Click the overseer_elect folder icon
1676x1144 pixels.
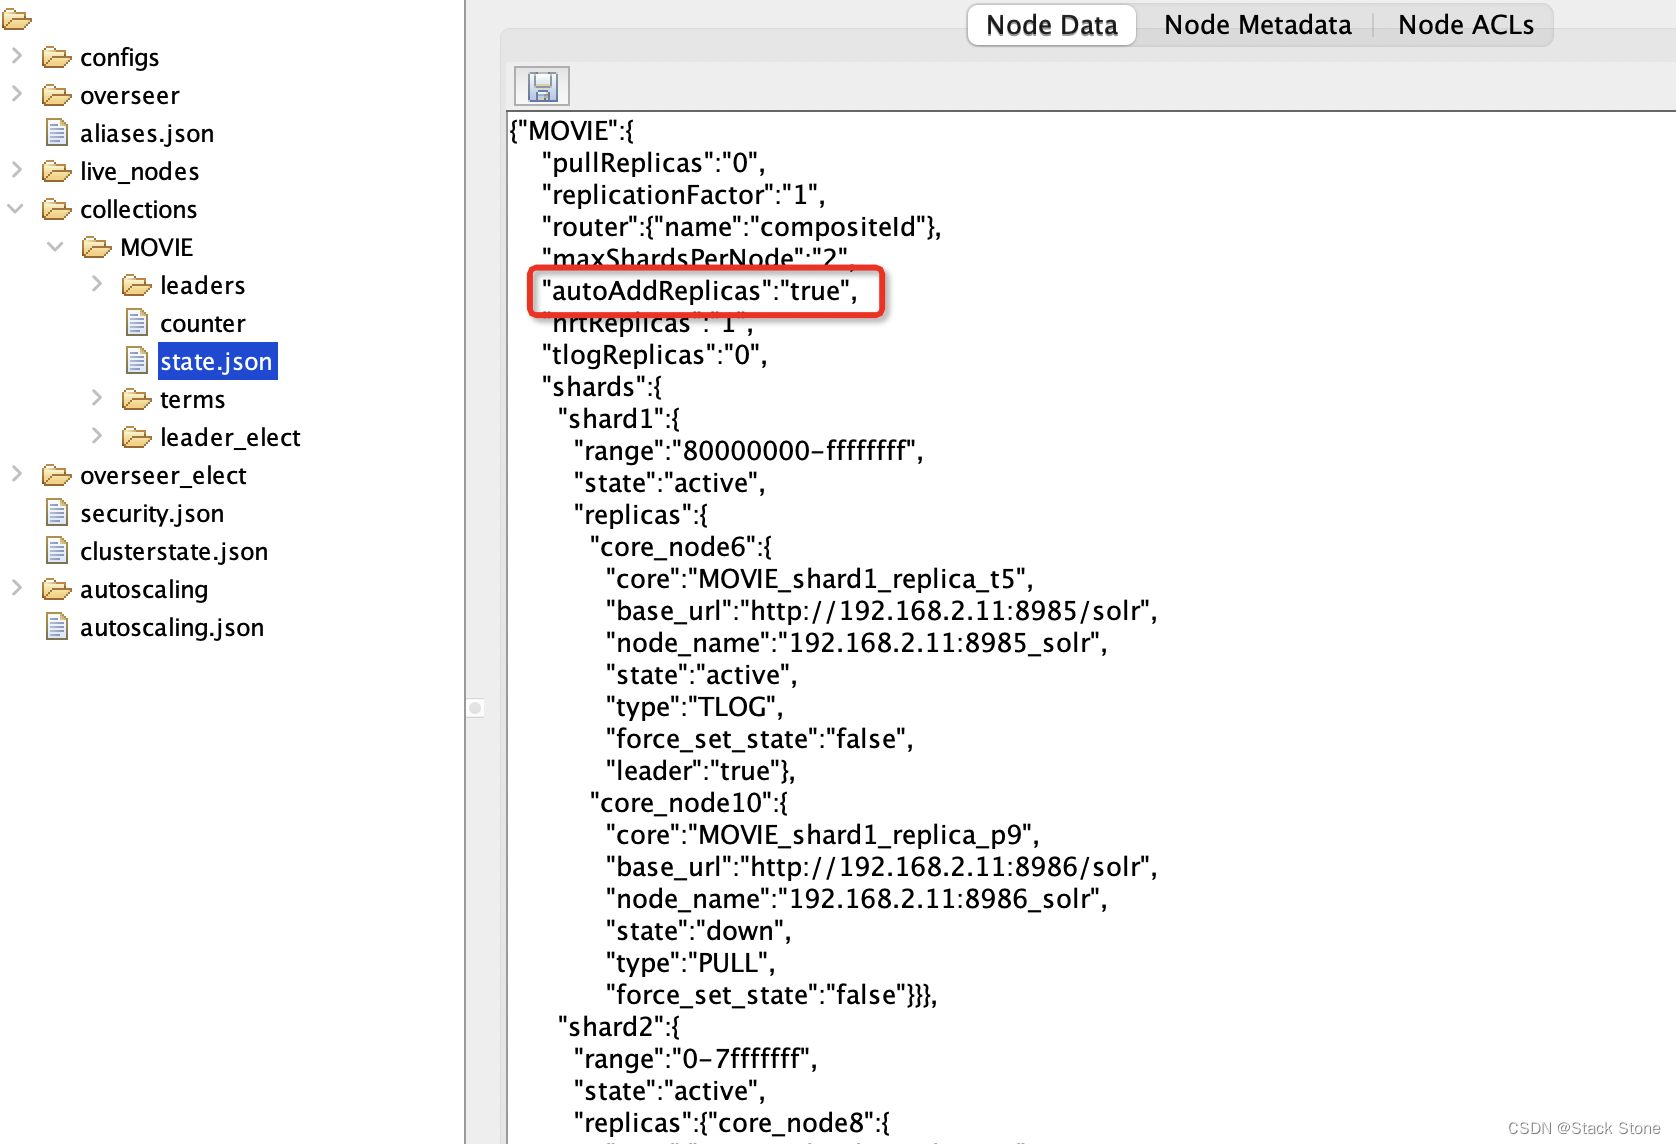pos(57,476)
